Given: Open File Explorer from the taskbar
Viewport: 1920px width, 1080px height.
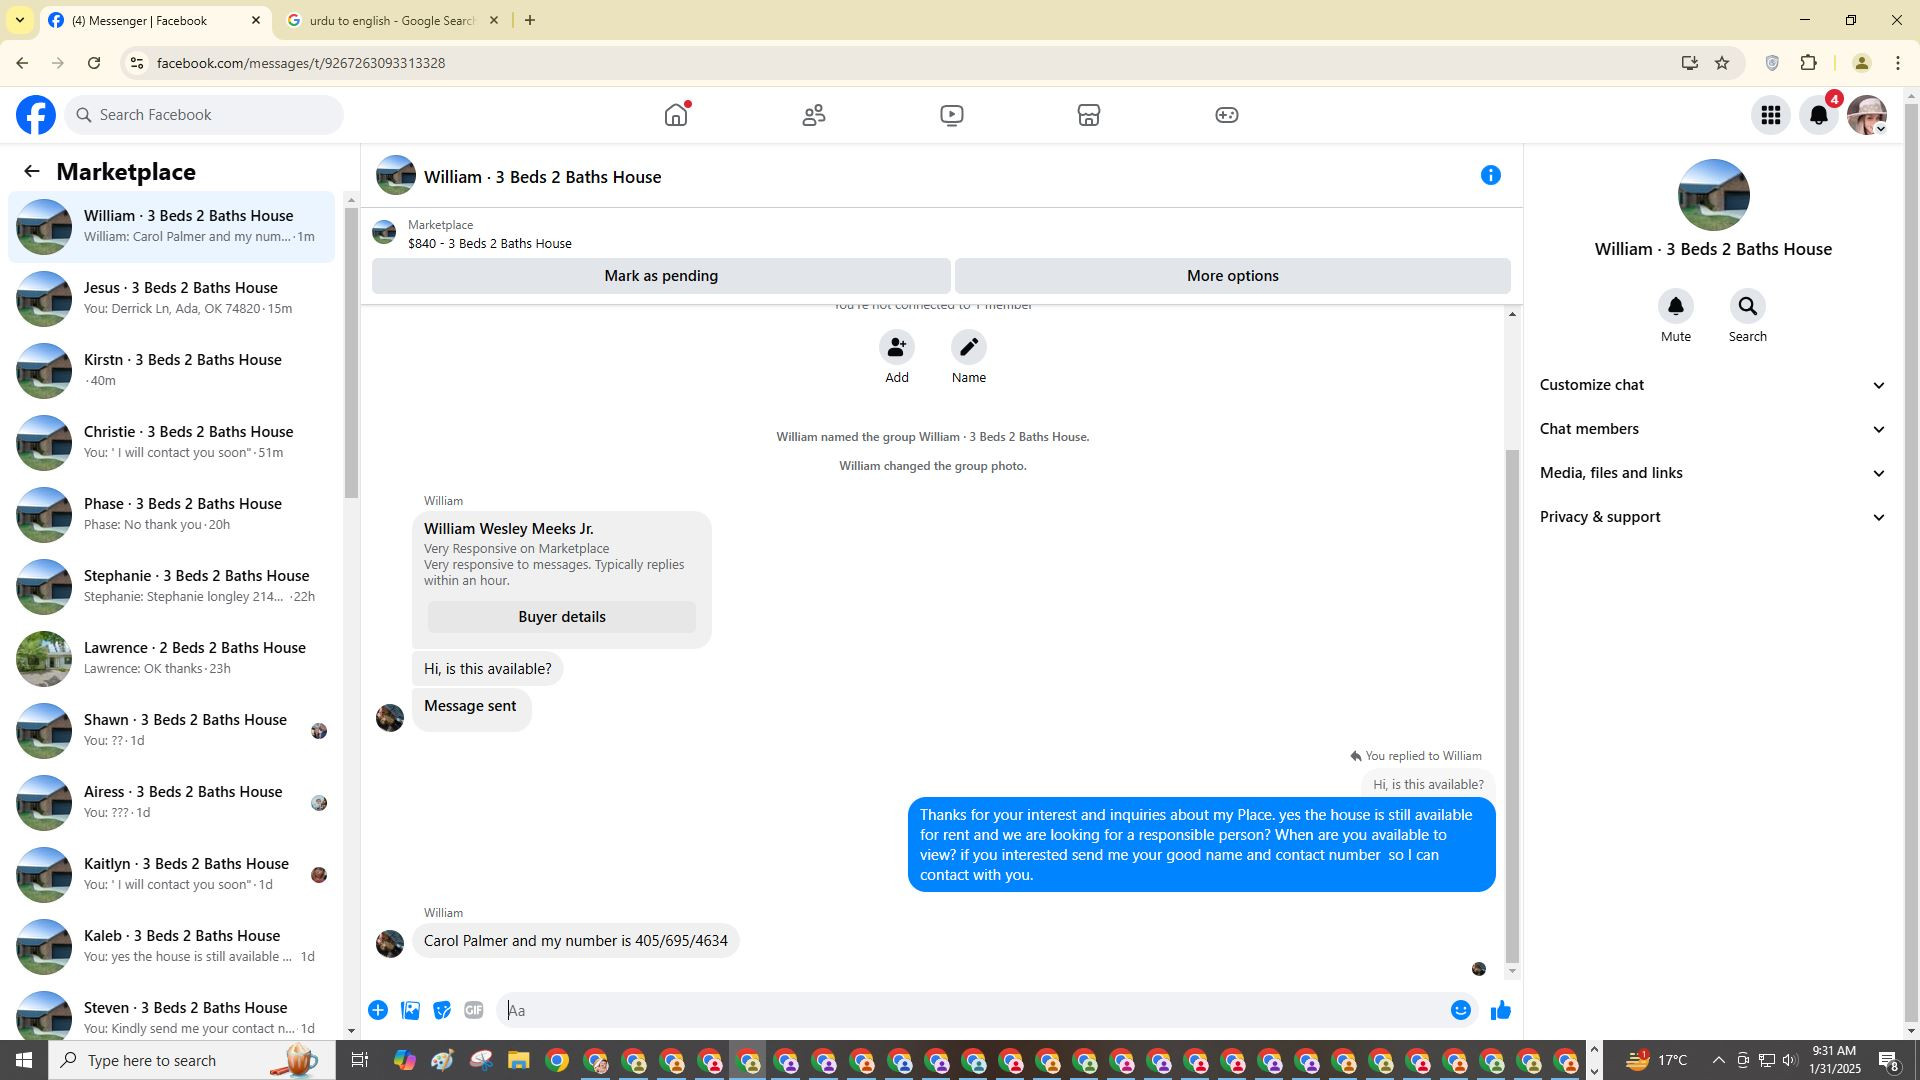Looking at the screenshot, I should [x=518, y=1061].
